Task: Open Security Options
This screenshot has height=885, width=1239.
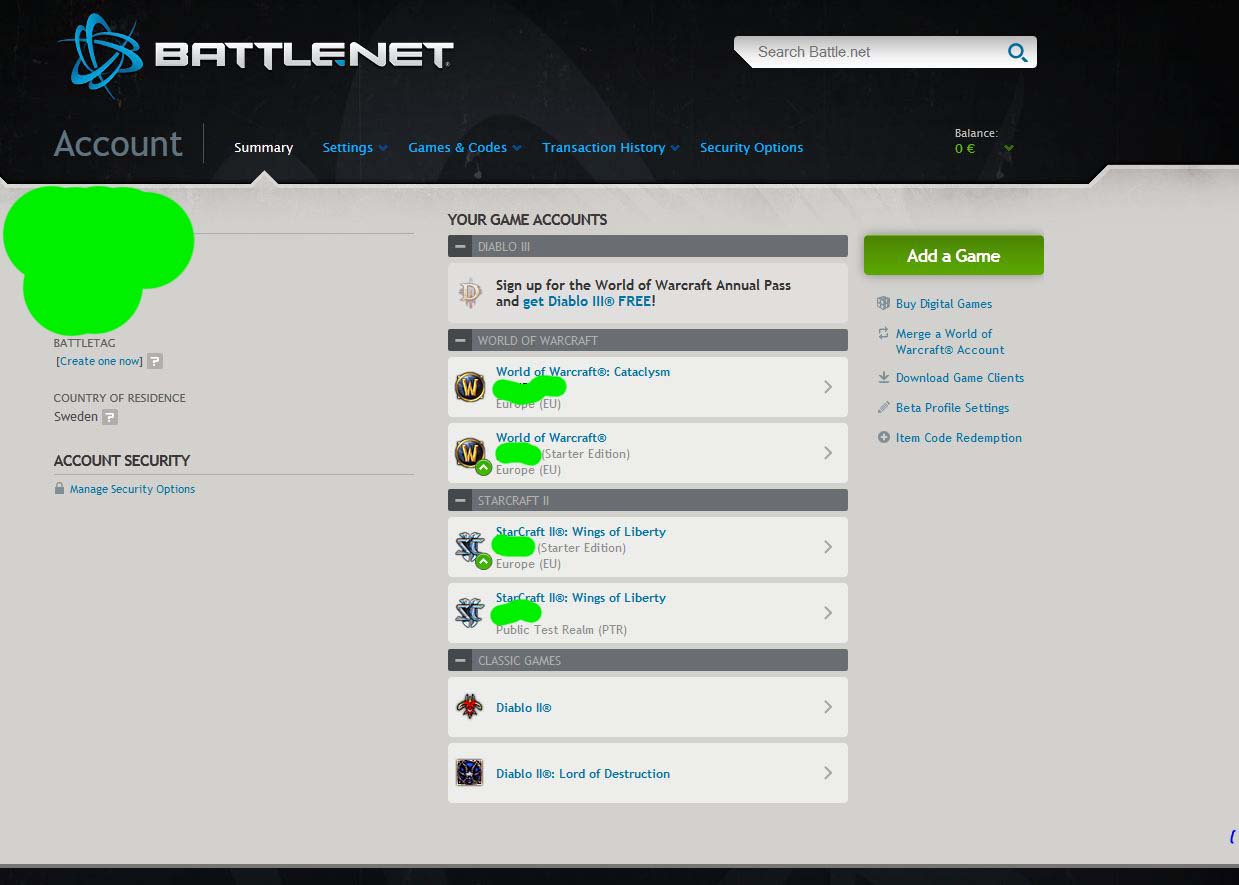Action: pos(751,147)
